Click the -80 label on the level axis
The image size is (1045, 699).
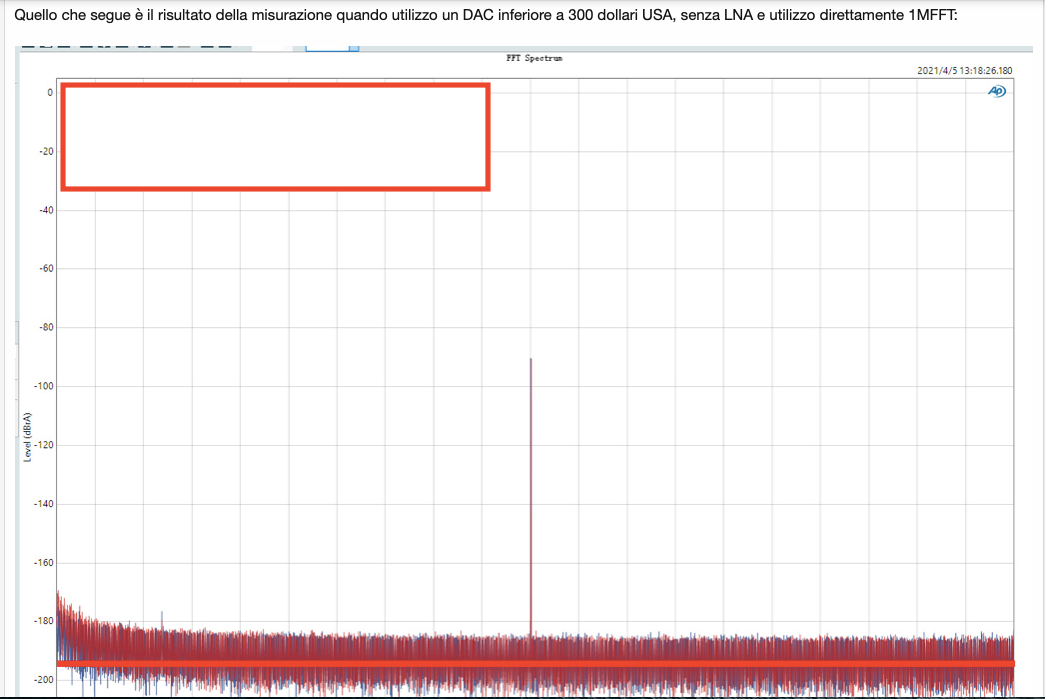pos(46,327)
